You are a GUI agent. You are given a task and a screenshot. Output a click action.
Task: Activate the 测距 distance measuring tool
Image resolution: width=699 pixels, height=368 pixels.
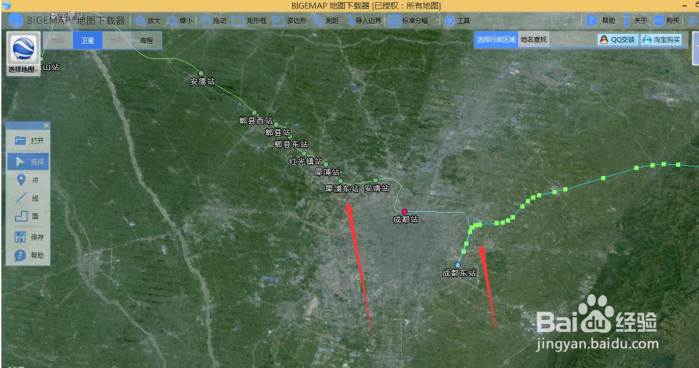click(x=325, y=21)
